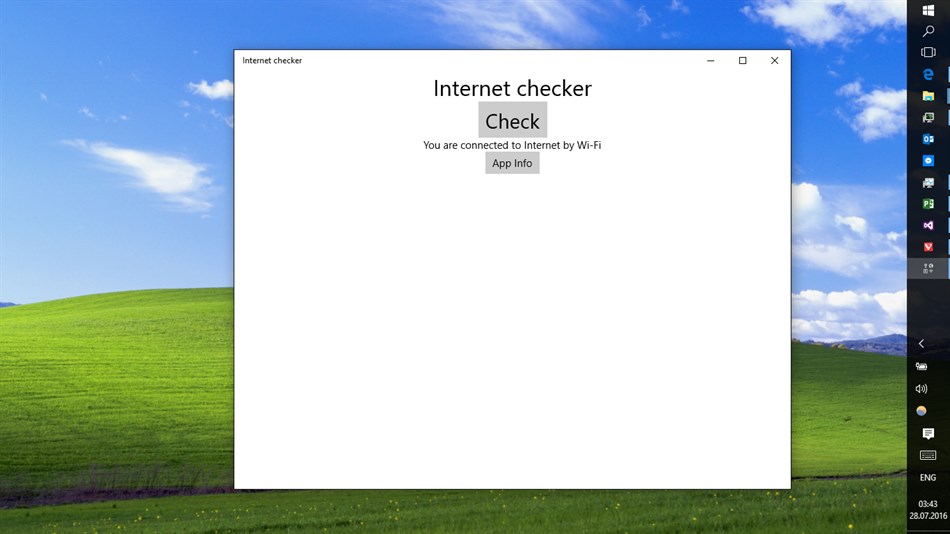Open the network status tray icon
This screenshot has height=534, width=950.
point(922,366)
